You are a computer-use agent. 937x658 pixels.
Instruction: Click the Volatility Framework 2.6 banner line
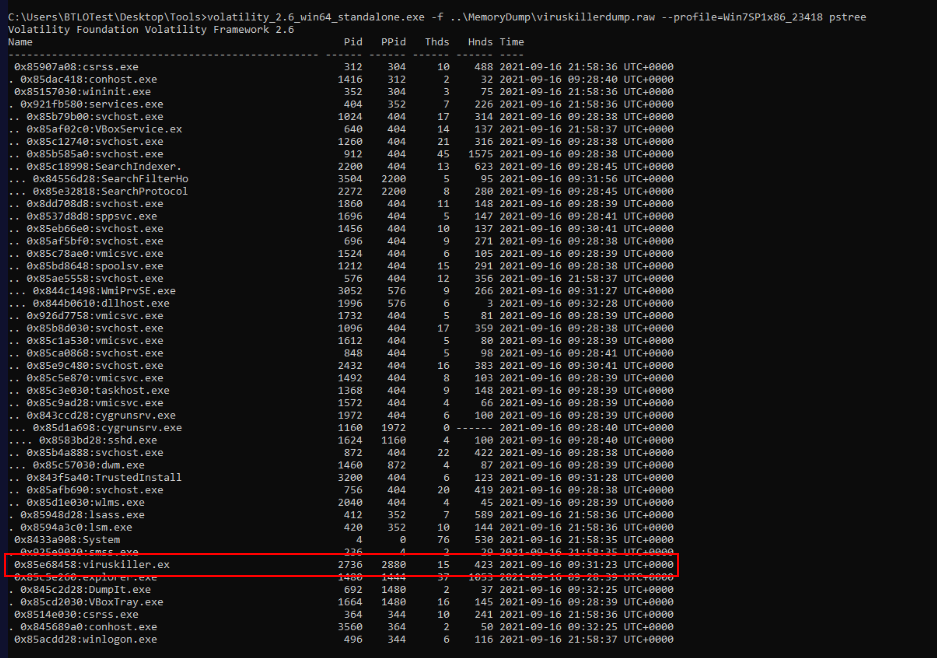pyautogui.click(x=151, y=30)
